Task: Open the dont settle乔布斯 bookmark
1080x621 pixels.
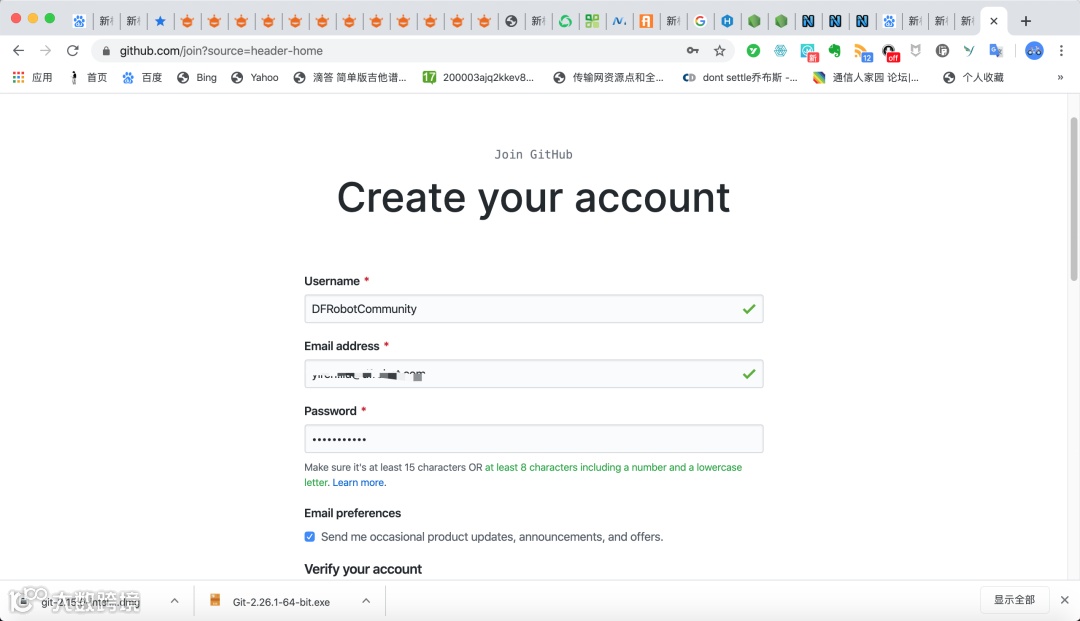Action: pos(740,77)
